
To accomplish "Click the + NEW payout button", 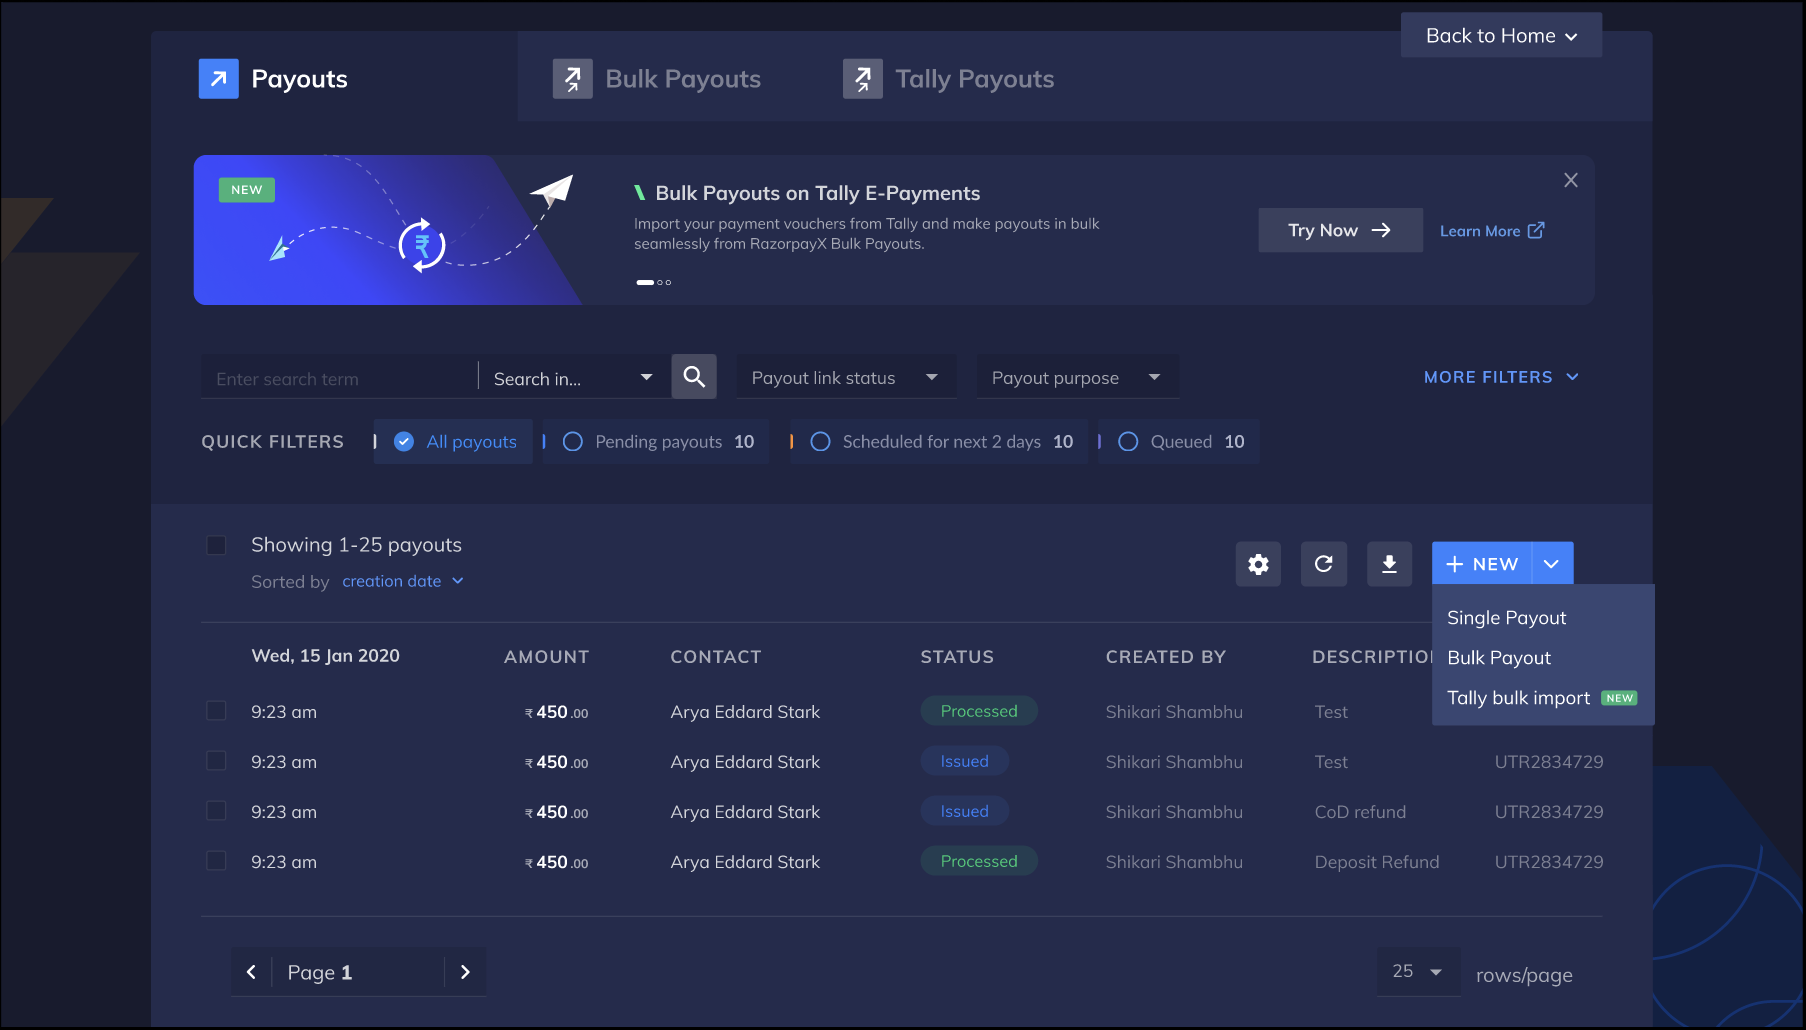I will click(x=1482, y=564).
